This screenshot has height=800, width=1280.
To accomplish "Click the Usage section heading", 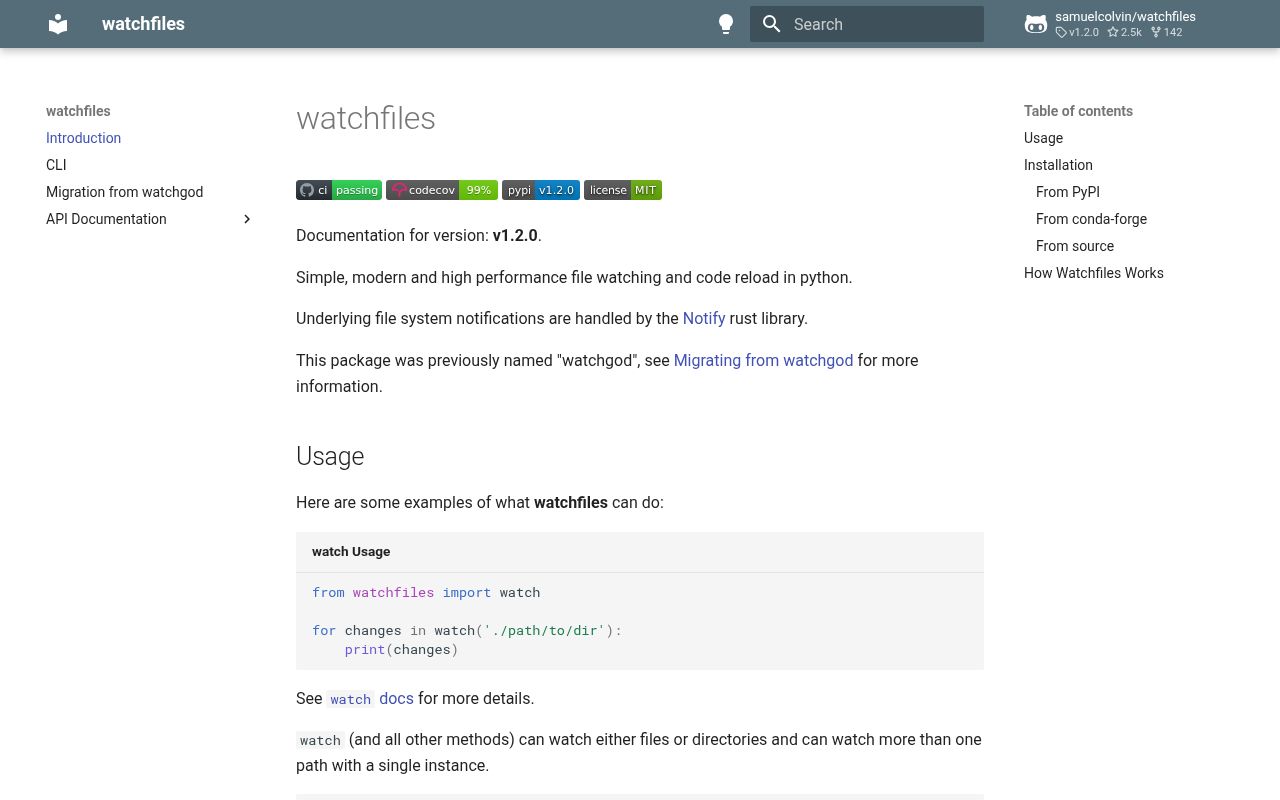I will [330, 456].
